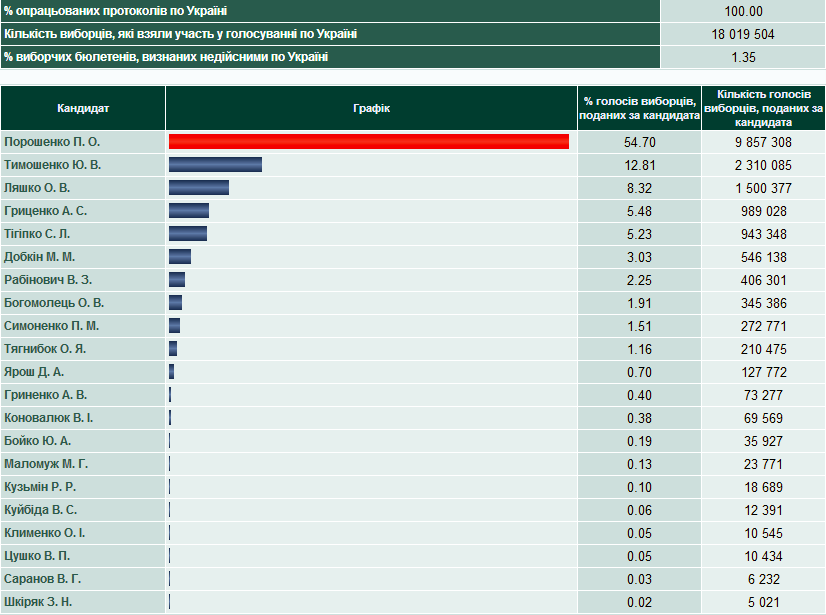Image resolution: width=826 pixels, height=615 pixels.
Task: Select candidate Гриценко А. С.
Action: (45, 211)
